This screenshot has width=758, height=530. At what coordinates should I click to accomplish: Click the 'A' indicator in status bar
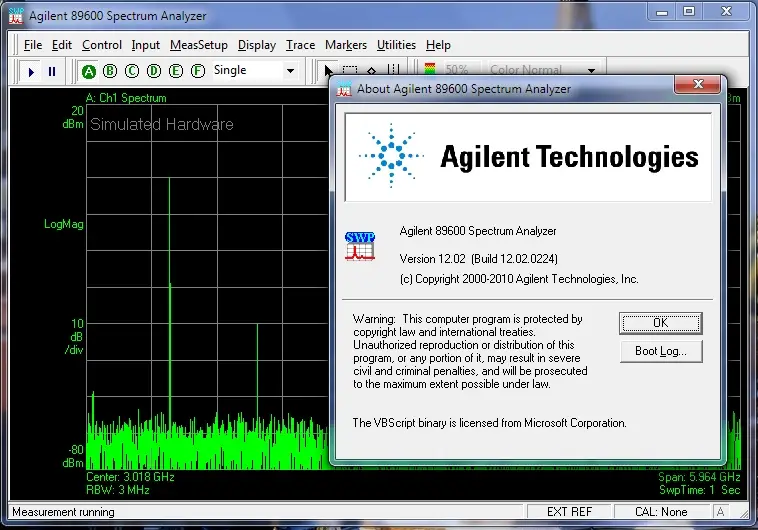coord(720,512)
